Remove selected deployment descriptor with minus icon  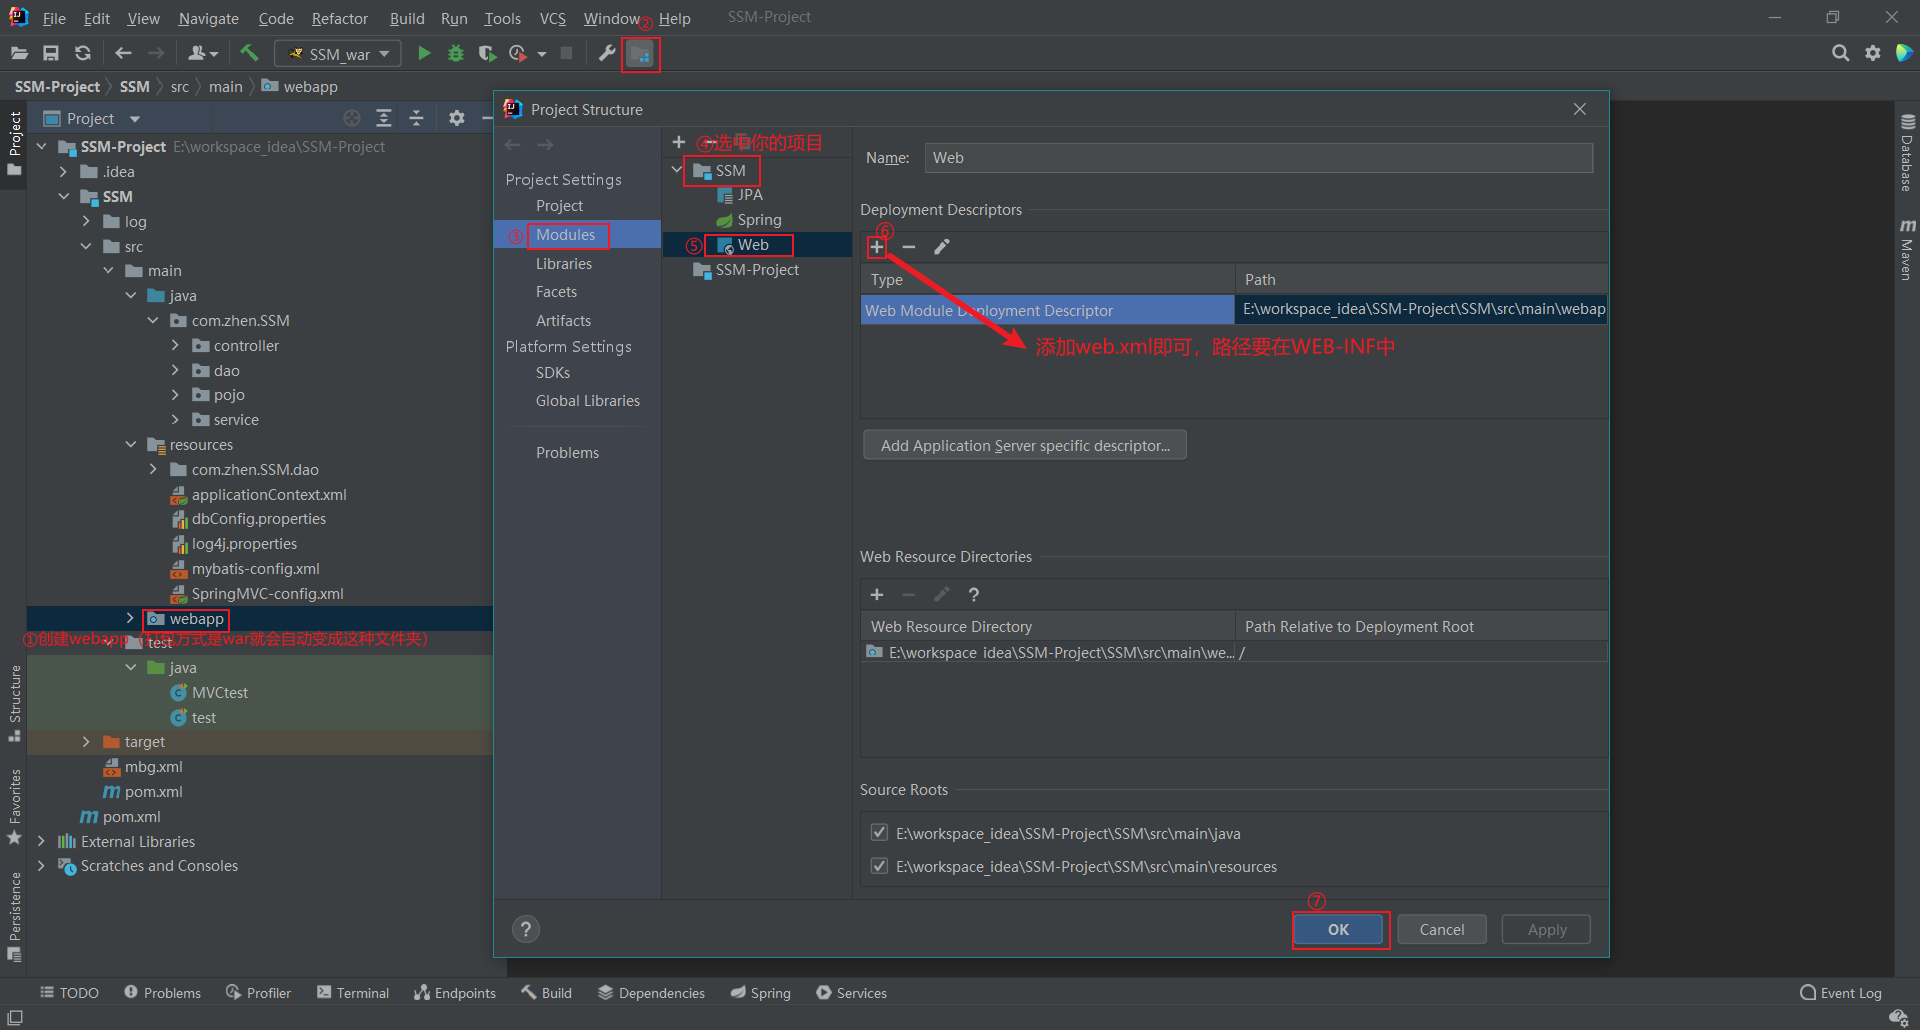click(x=909, y=247)
